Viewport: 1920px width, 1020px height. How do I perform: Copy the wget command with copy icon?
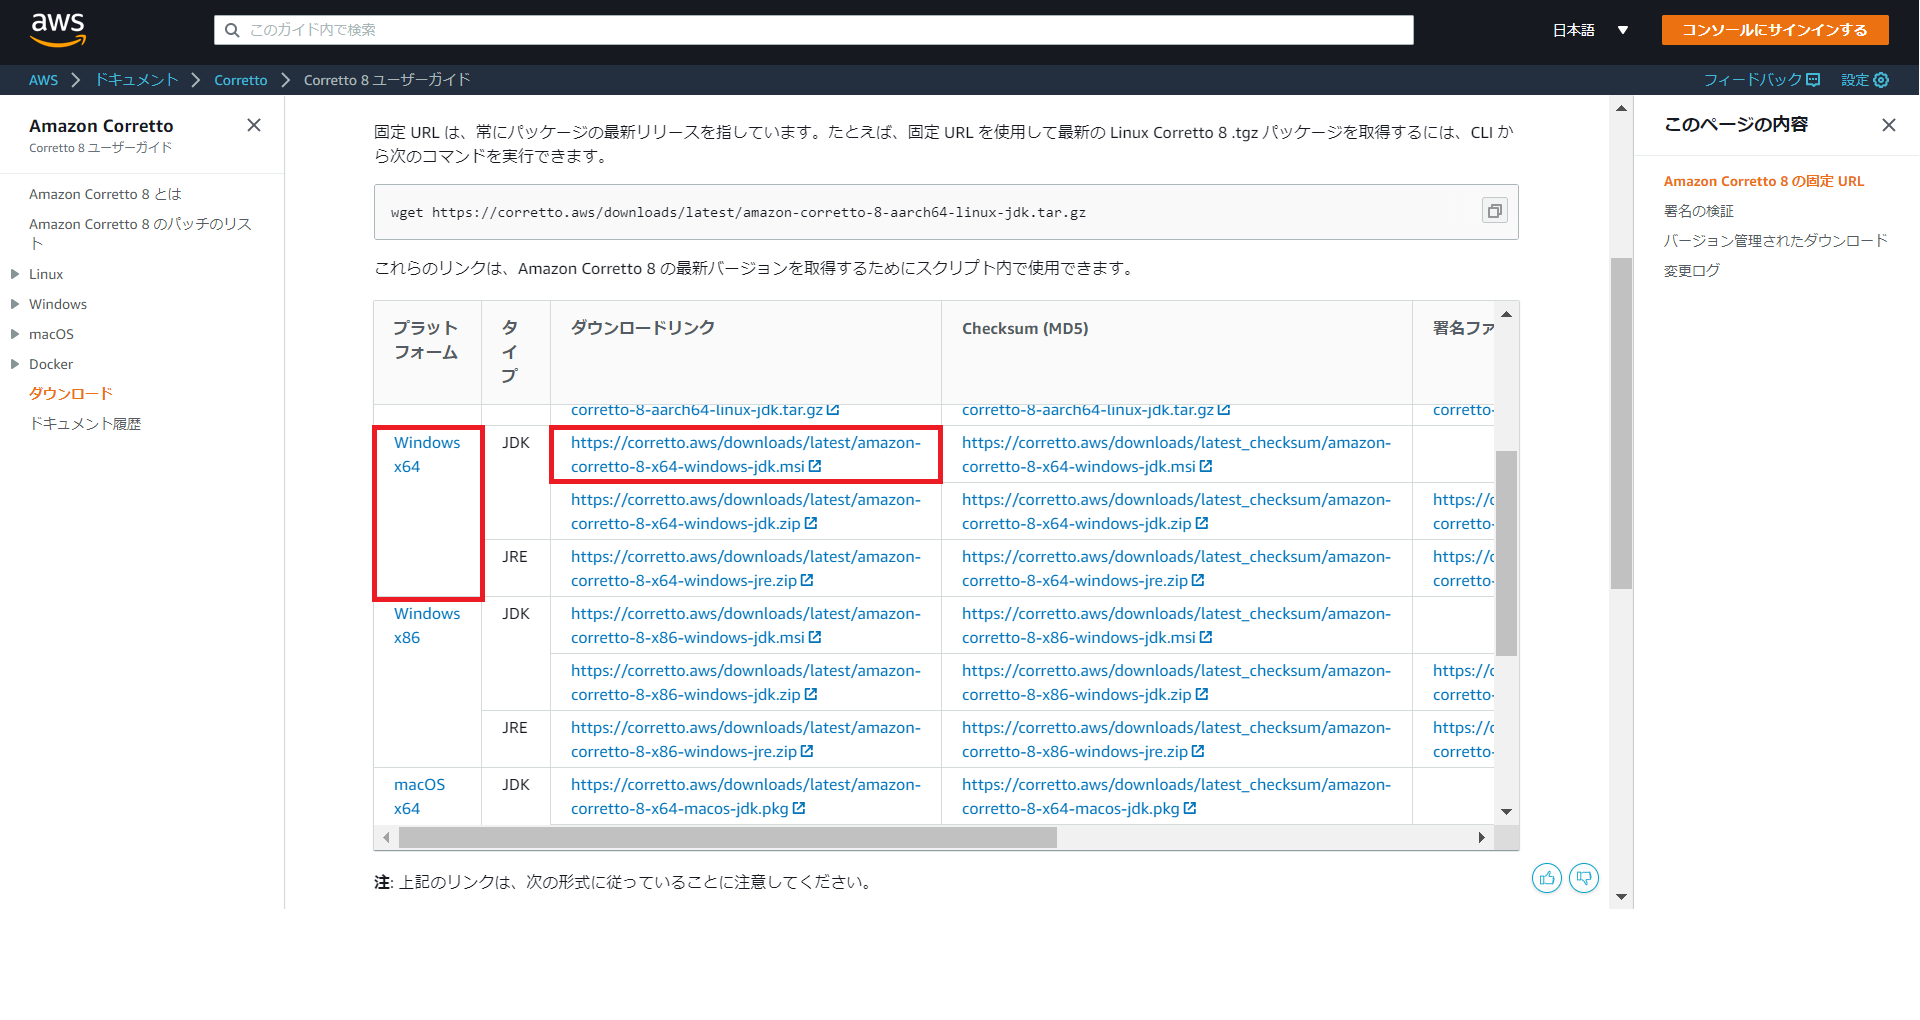1494,211
